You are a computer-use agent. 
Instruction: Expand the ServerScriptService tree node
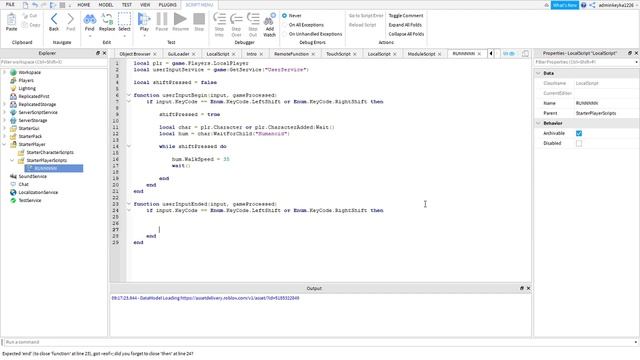pos(4,112)
